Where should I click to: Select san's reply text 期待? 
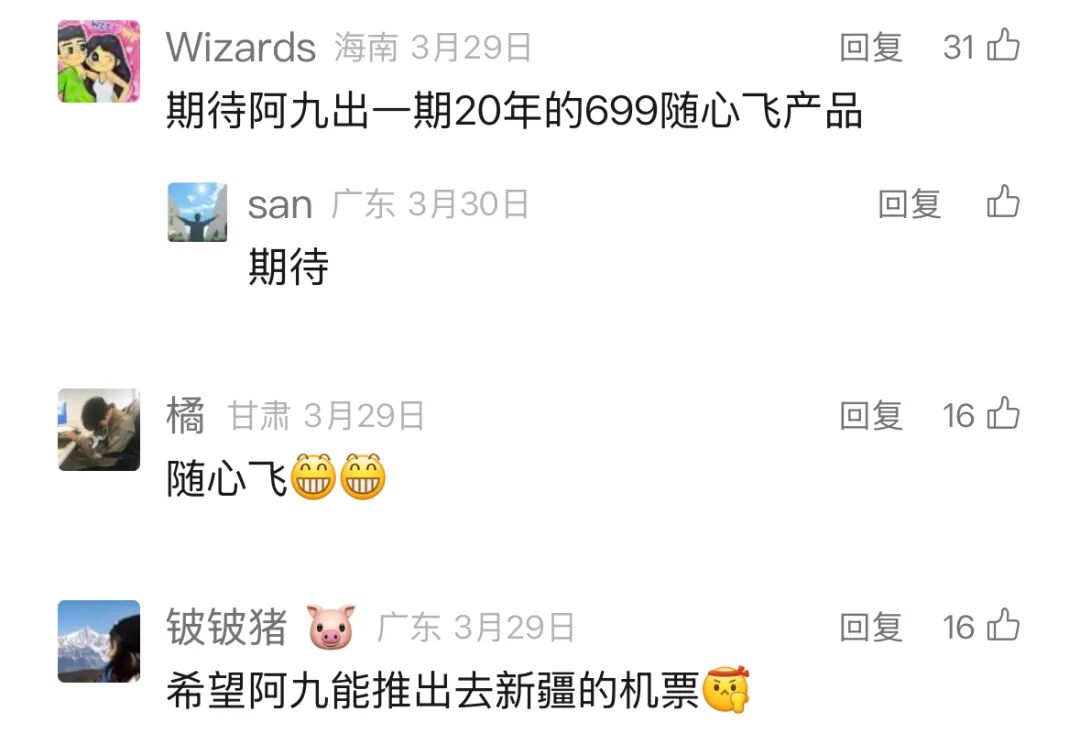[x=288, y=267]
